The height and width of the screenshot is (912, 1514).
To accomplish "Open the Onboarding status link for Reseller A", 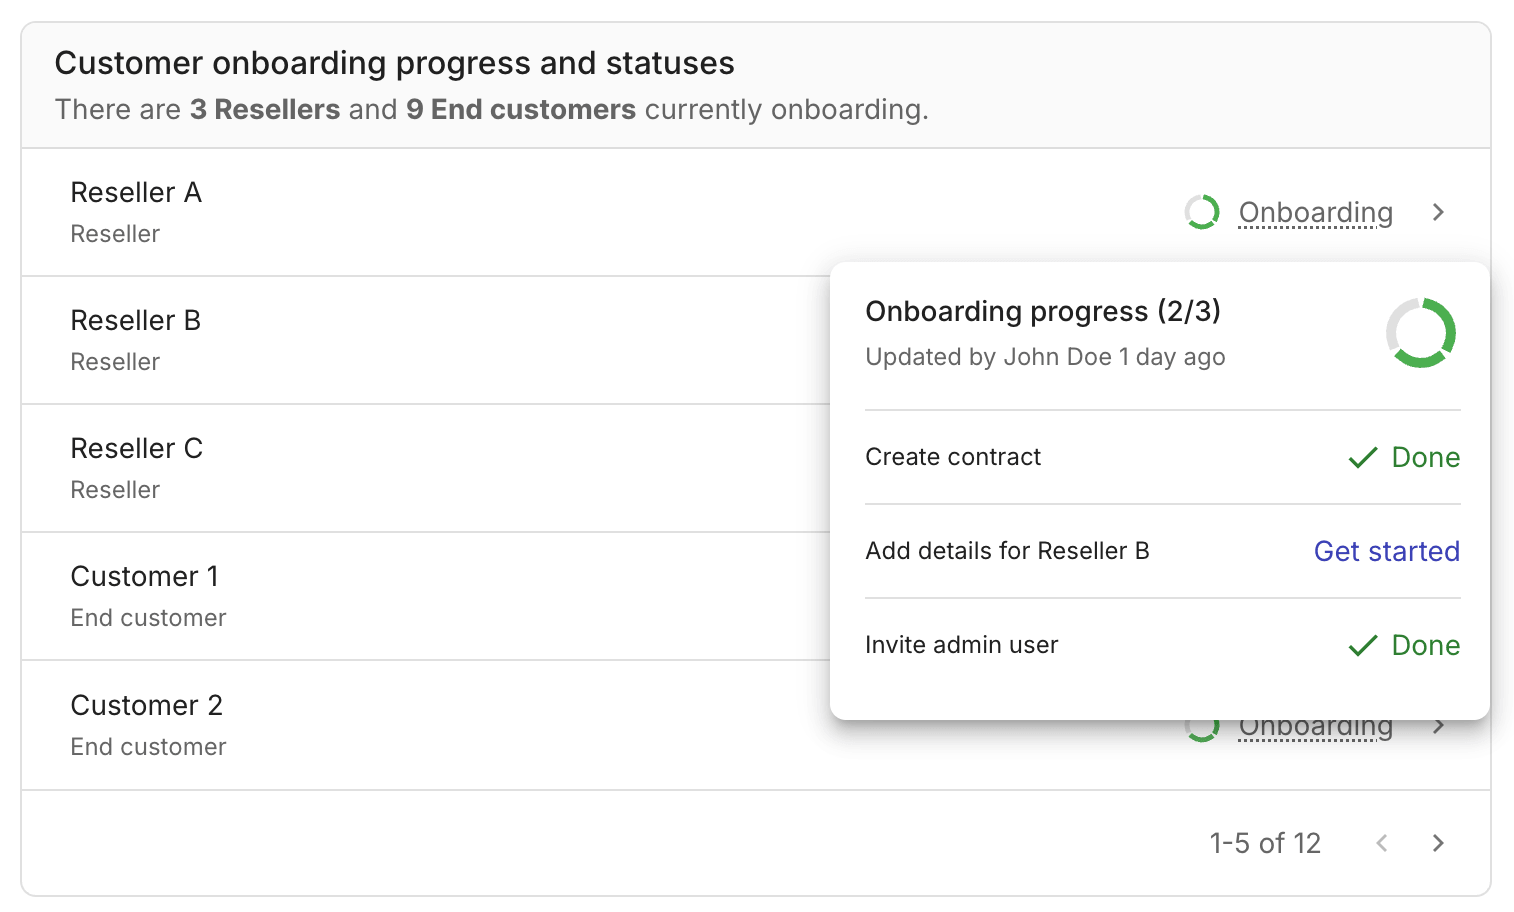I will (1316, 212).
